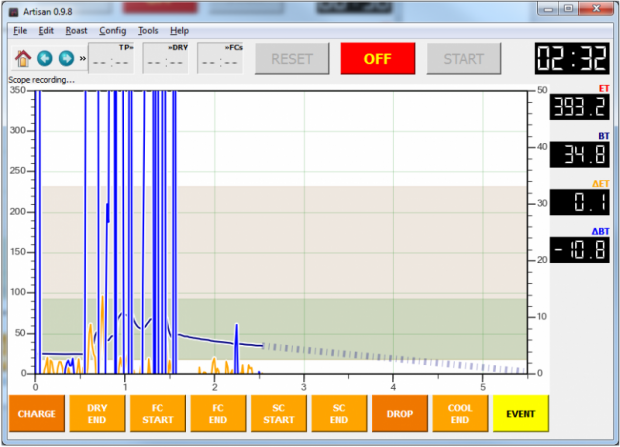Screen dimensions: 620x447
Task: Mark FC END event
Action: click(218, 414)
